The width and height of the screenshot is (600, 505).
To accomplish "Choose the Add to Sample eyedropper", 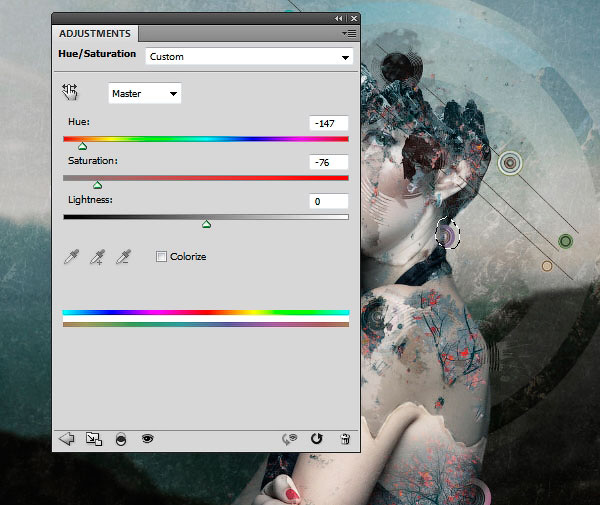I will [97, 257].
